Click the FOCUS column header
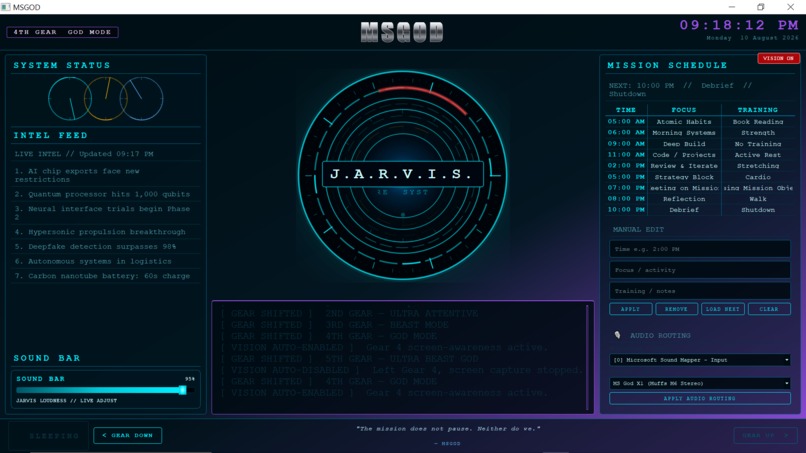The image size is (806, 453). pyautogui.click(x=684, y=110)
